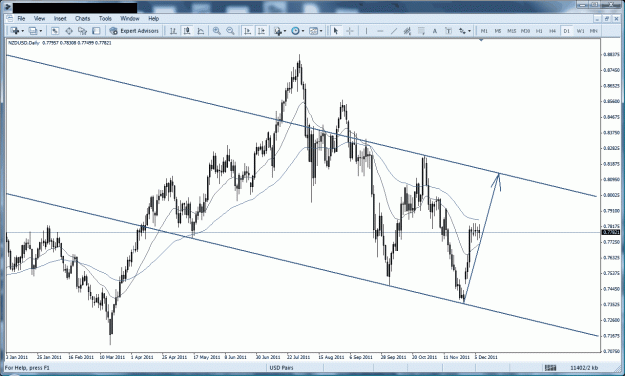The height and width of the screenshot is (376, 625).
Task: Open the View menu
Action: [39, 18]
